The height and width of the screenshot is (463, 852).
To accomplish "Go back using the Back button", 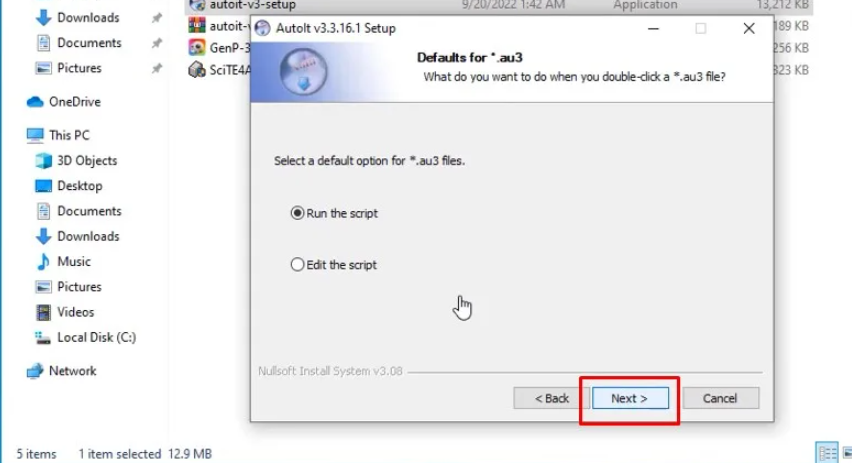I will pyautogui.click(x=552, y=398).
